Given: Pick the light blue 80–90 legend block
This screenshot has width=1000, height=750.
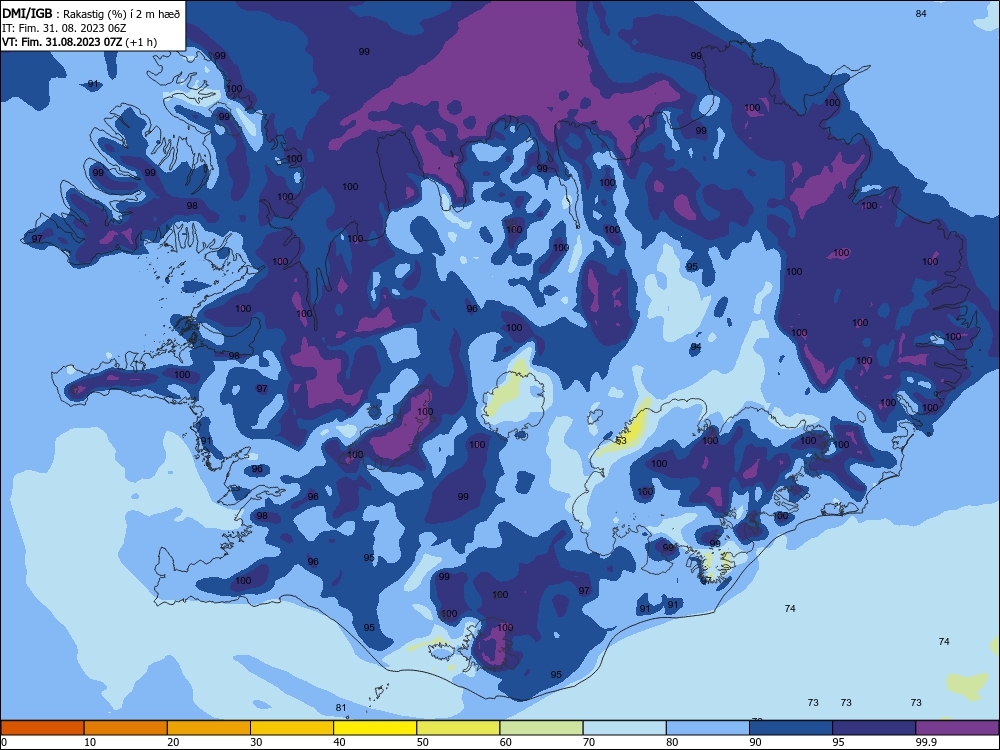Looking at the screenshot, I should pyautogui.click(x=708, y=728).
